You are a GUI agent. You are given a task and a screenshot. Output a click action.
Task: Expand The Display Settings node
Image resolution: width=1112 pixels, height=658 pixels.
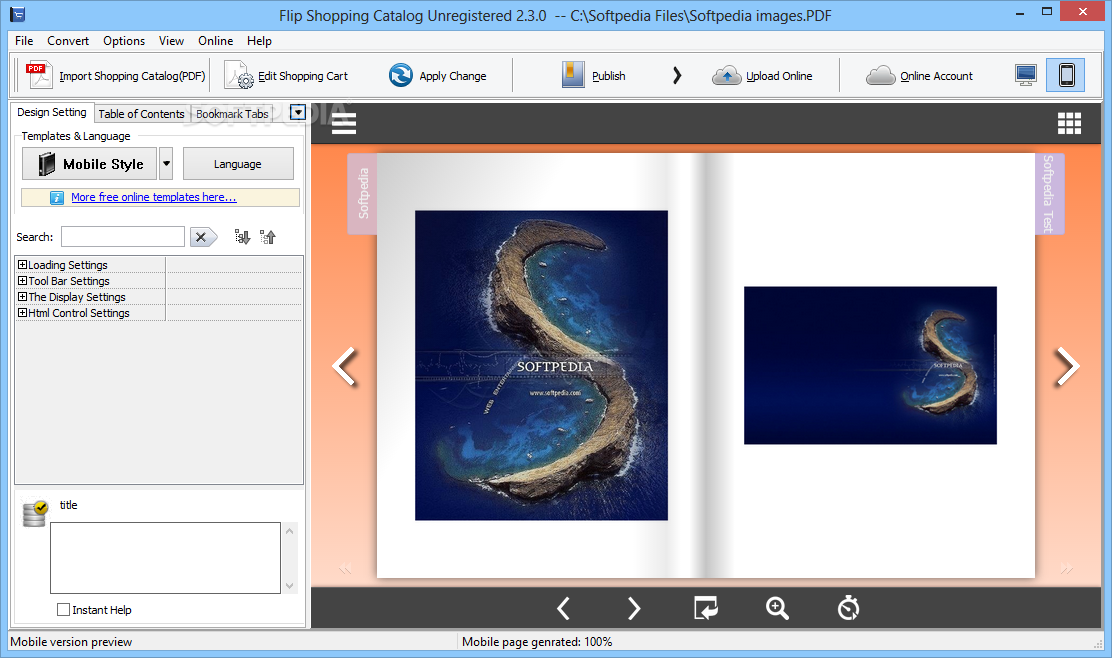[22, 296]
